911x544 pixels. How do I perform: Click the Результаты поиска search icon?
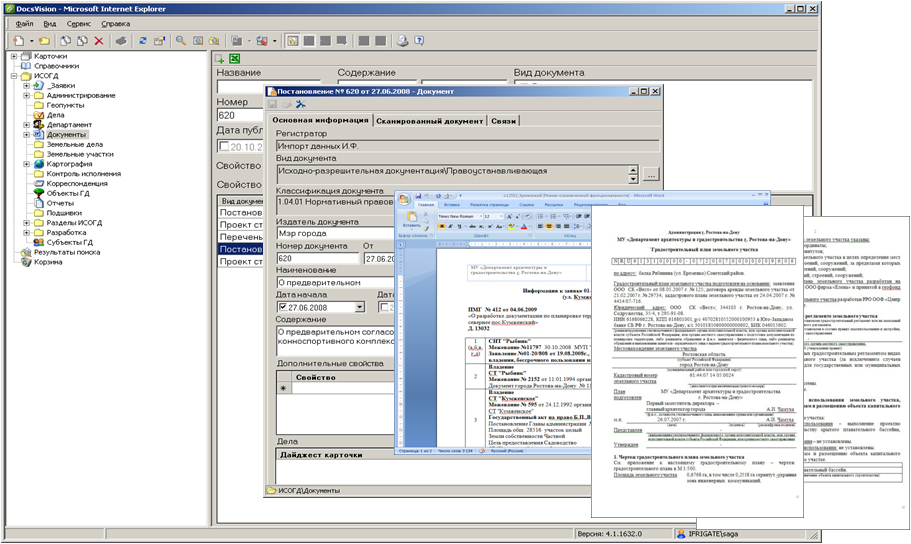tap(26, 252)
